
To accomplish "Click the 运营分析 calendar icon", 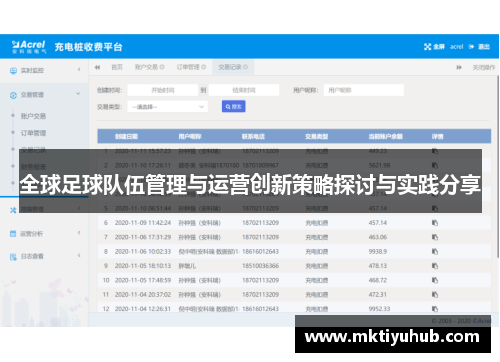I will [13, 234].
